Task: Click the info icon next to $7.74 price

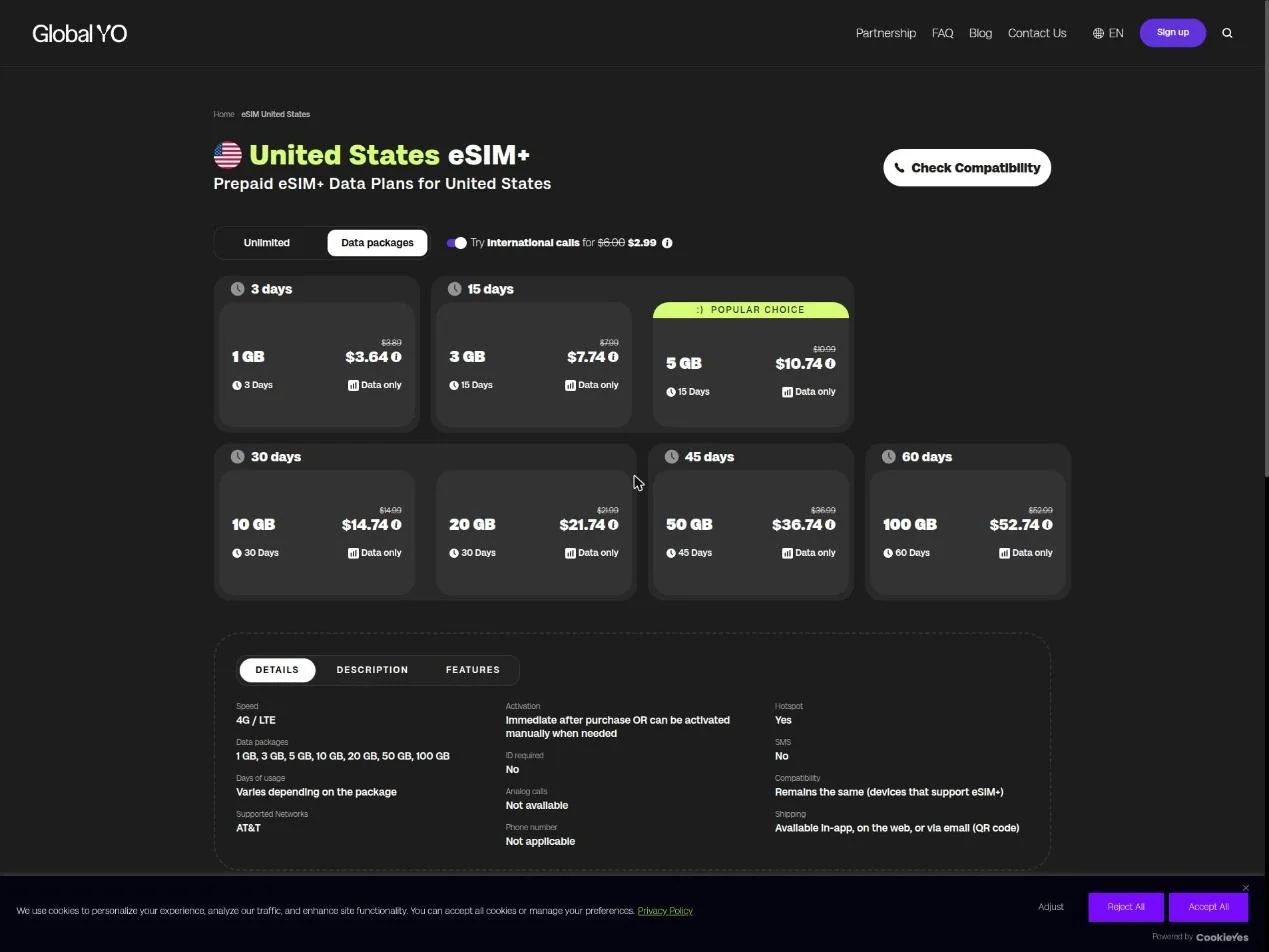Action: tap(613, 357)
